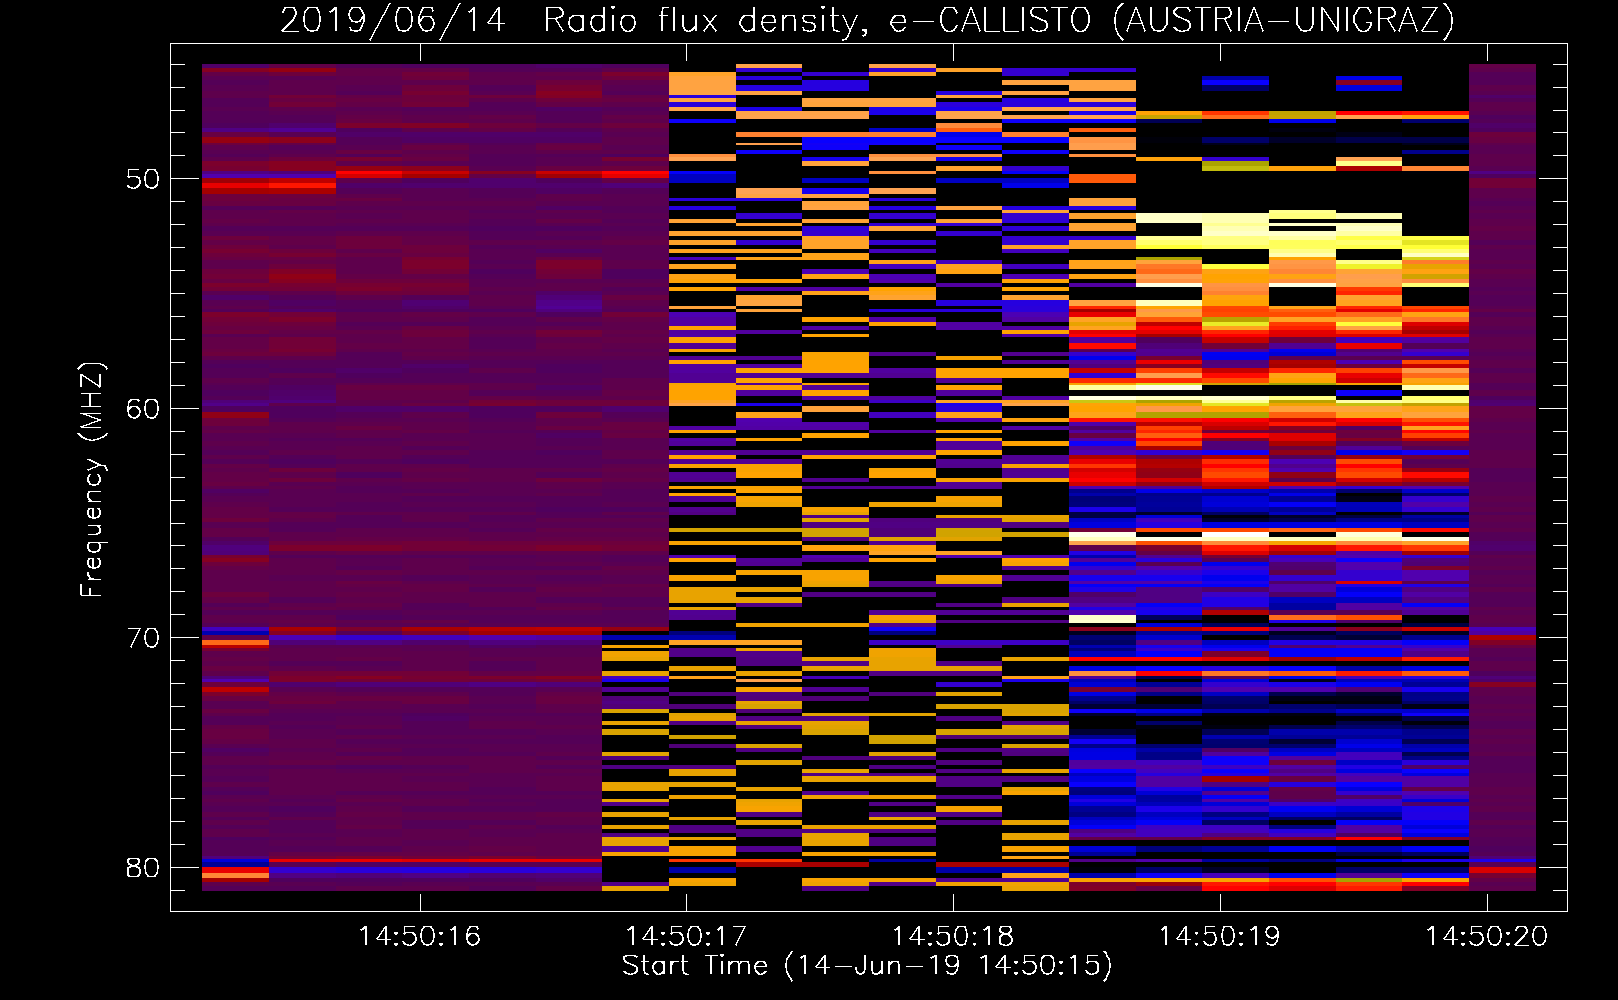Select the 80 frequency tick label
Viewport: 1618px width, 1000px height.
pos(143,867)
